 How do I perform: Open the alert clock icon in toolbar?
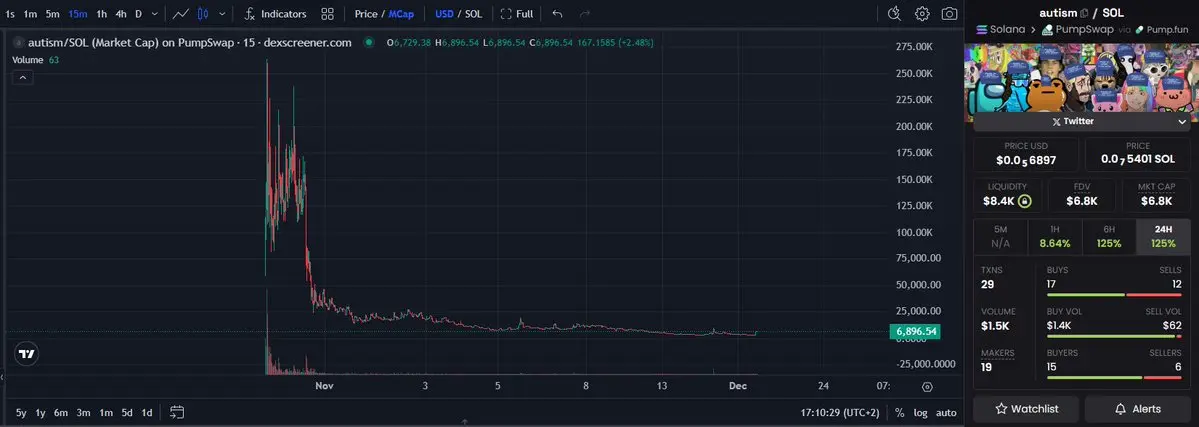895,14
